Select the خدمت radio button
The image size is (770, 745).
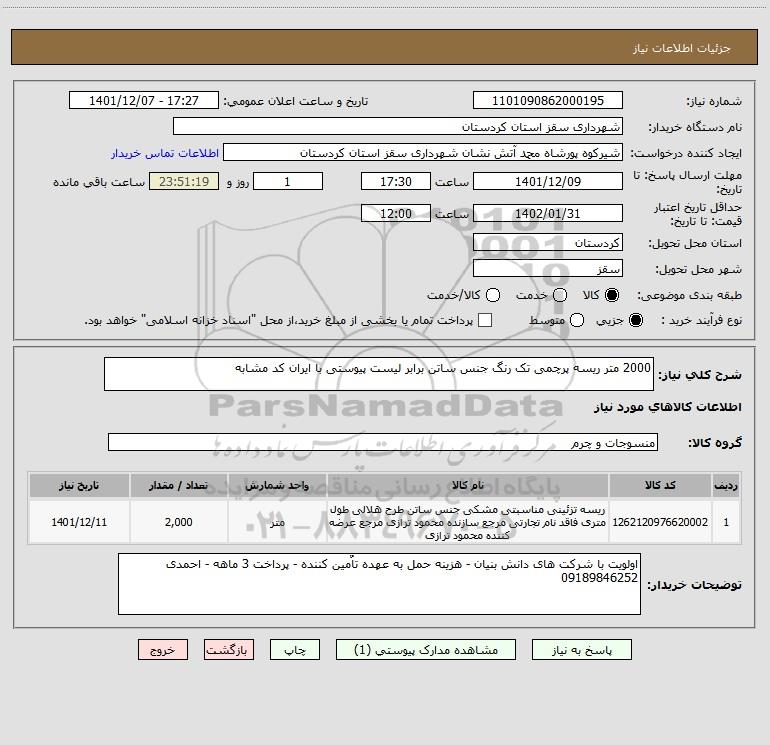coord(560,295)
